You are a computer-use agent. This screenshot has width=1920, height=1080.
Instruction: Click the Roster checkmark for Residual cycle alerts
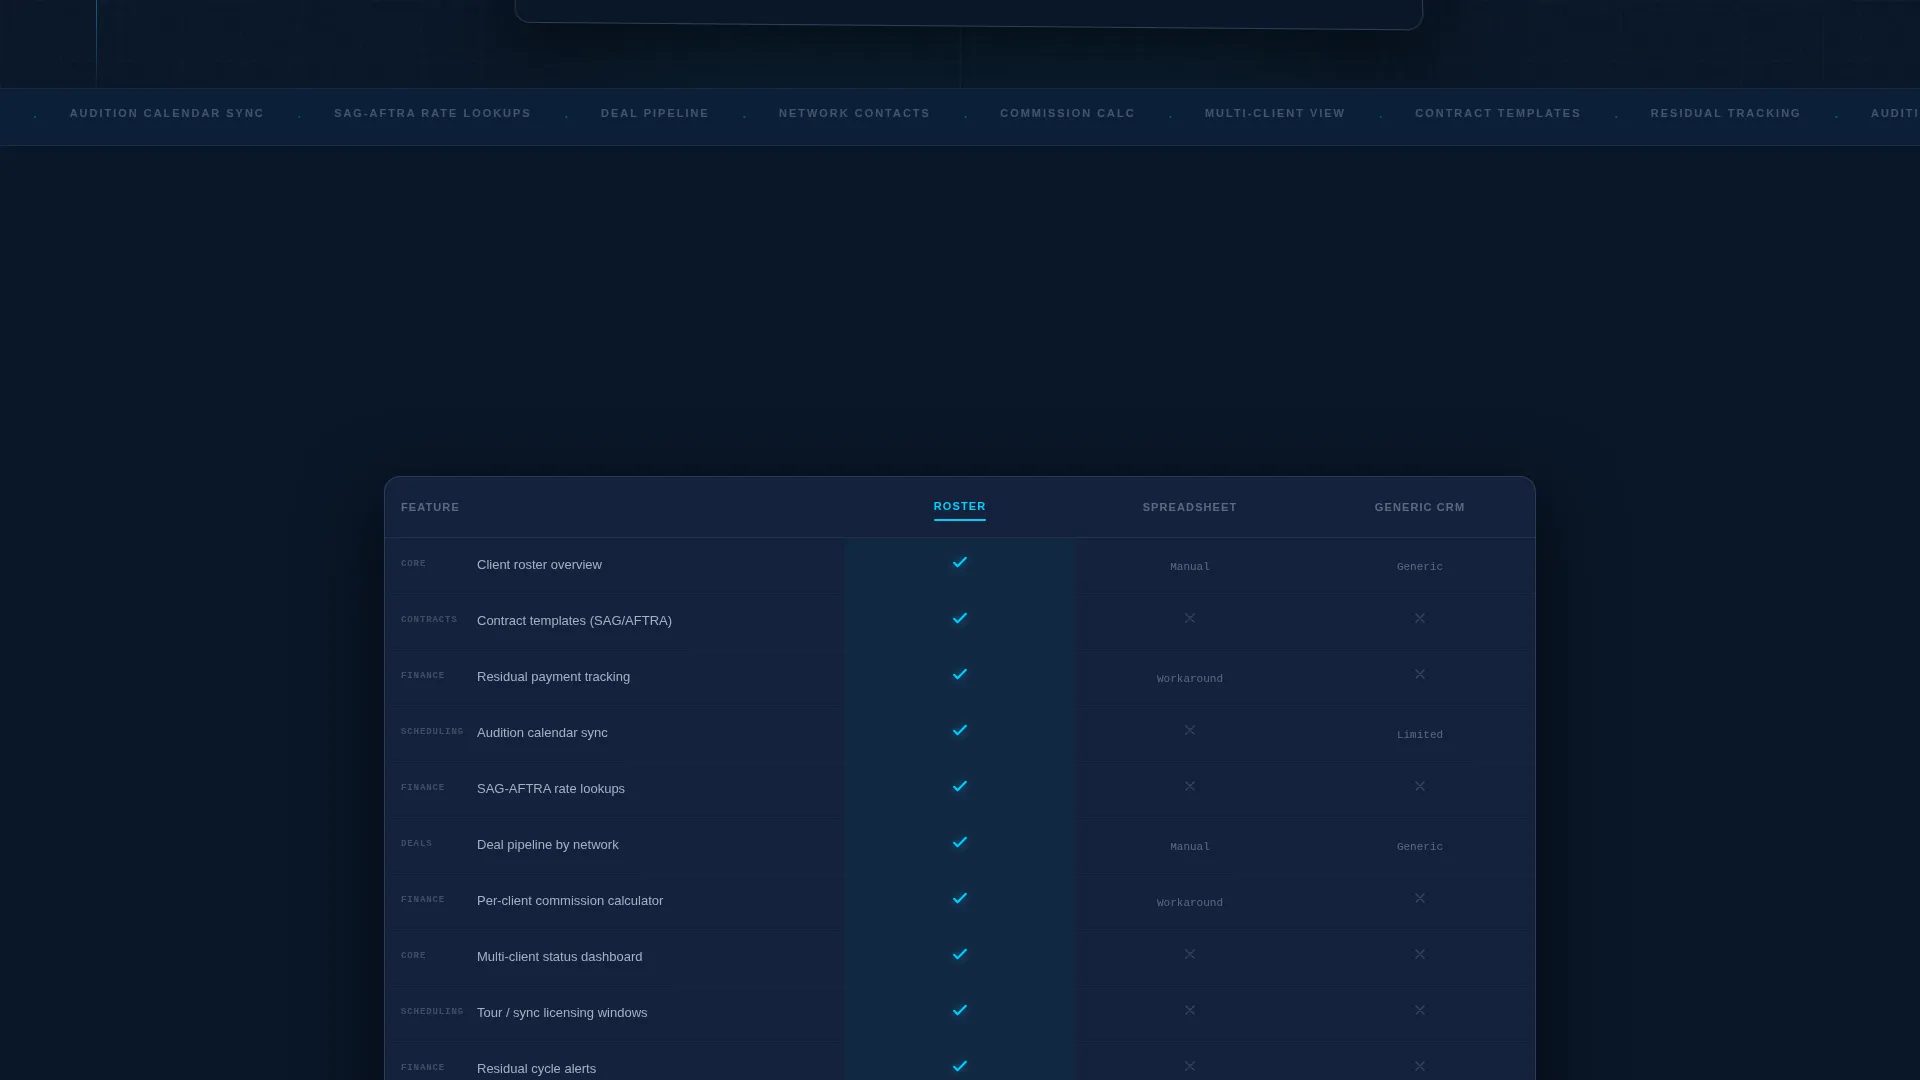click(x=960, y=1066)
